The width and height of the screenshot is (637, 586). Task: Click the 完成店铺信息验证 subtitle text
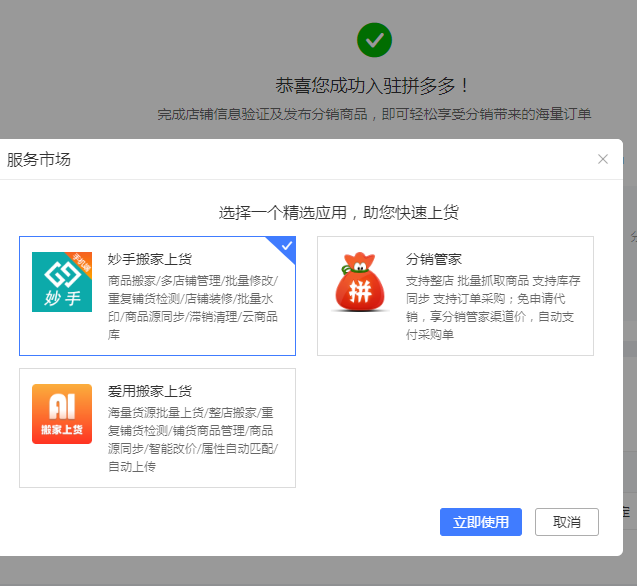374,114
